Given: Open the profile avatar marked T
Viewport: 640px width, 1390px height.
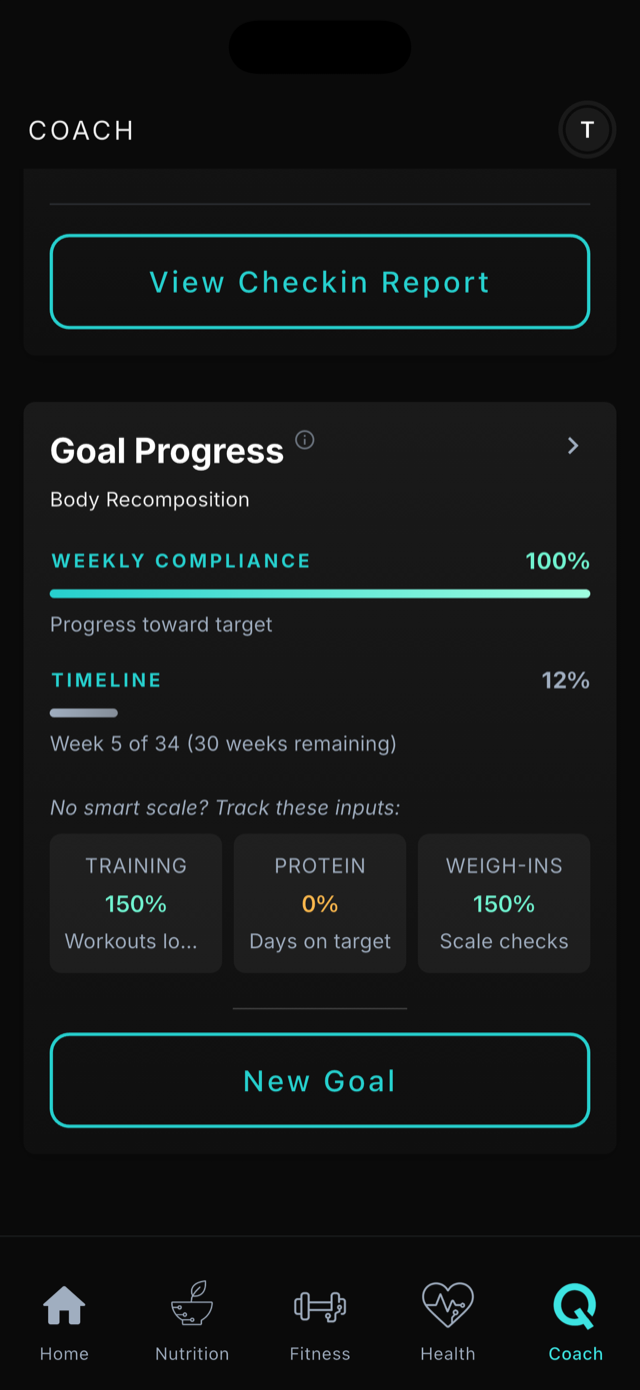Looking at the screenshot, I should pyautogui.click(x=587, y=129).
